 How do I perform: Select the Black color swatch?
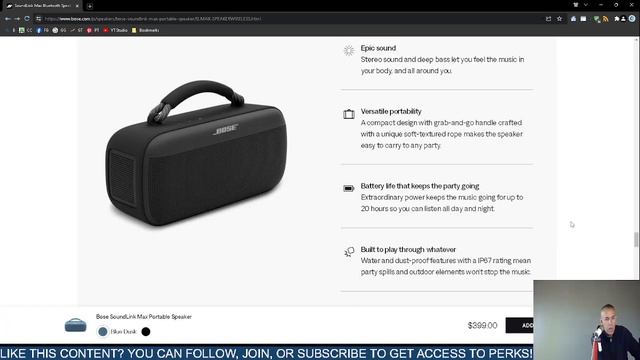click(146, 331)
